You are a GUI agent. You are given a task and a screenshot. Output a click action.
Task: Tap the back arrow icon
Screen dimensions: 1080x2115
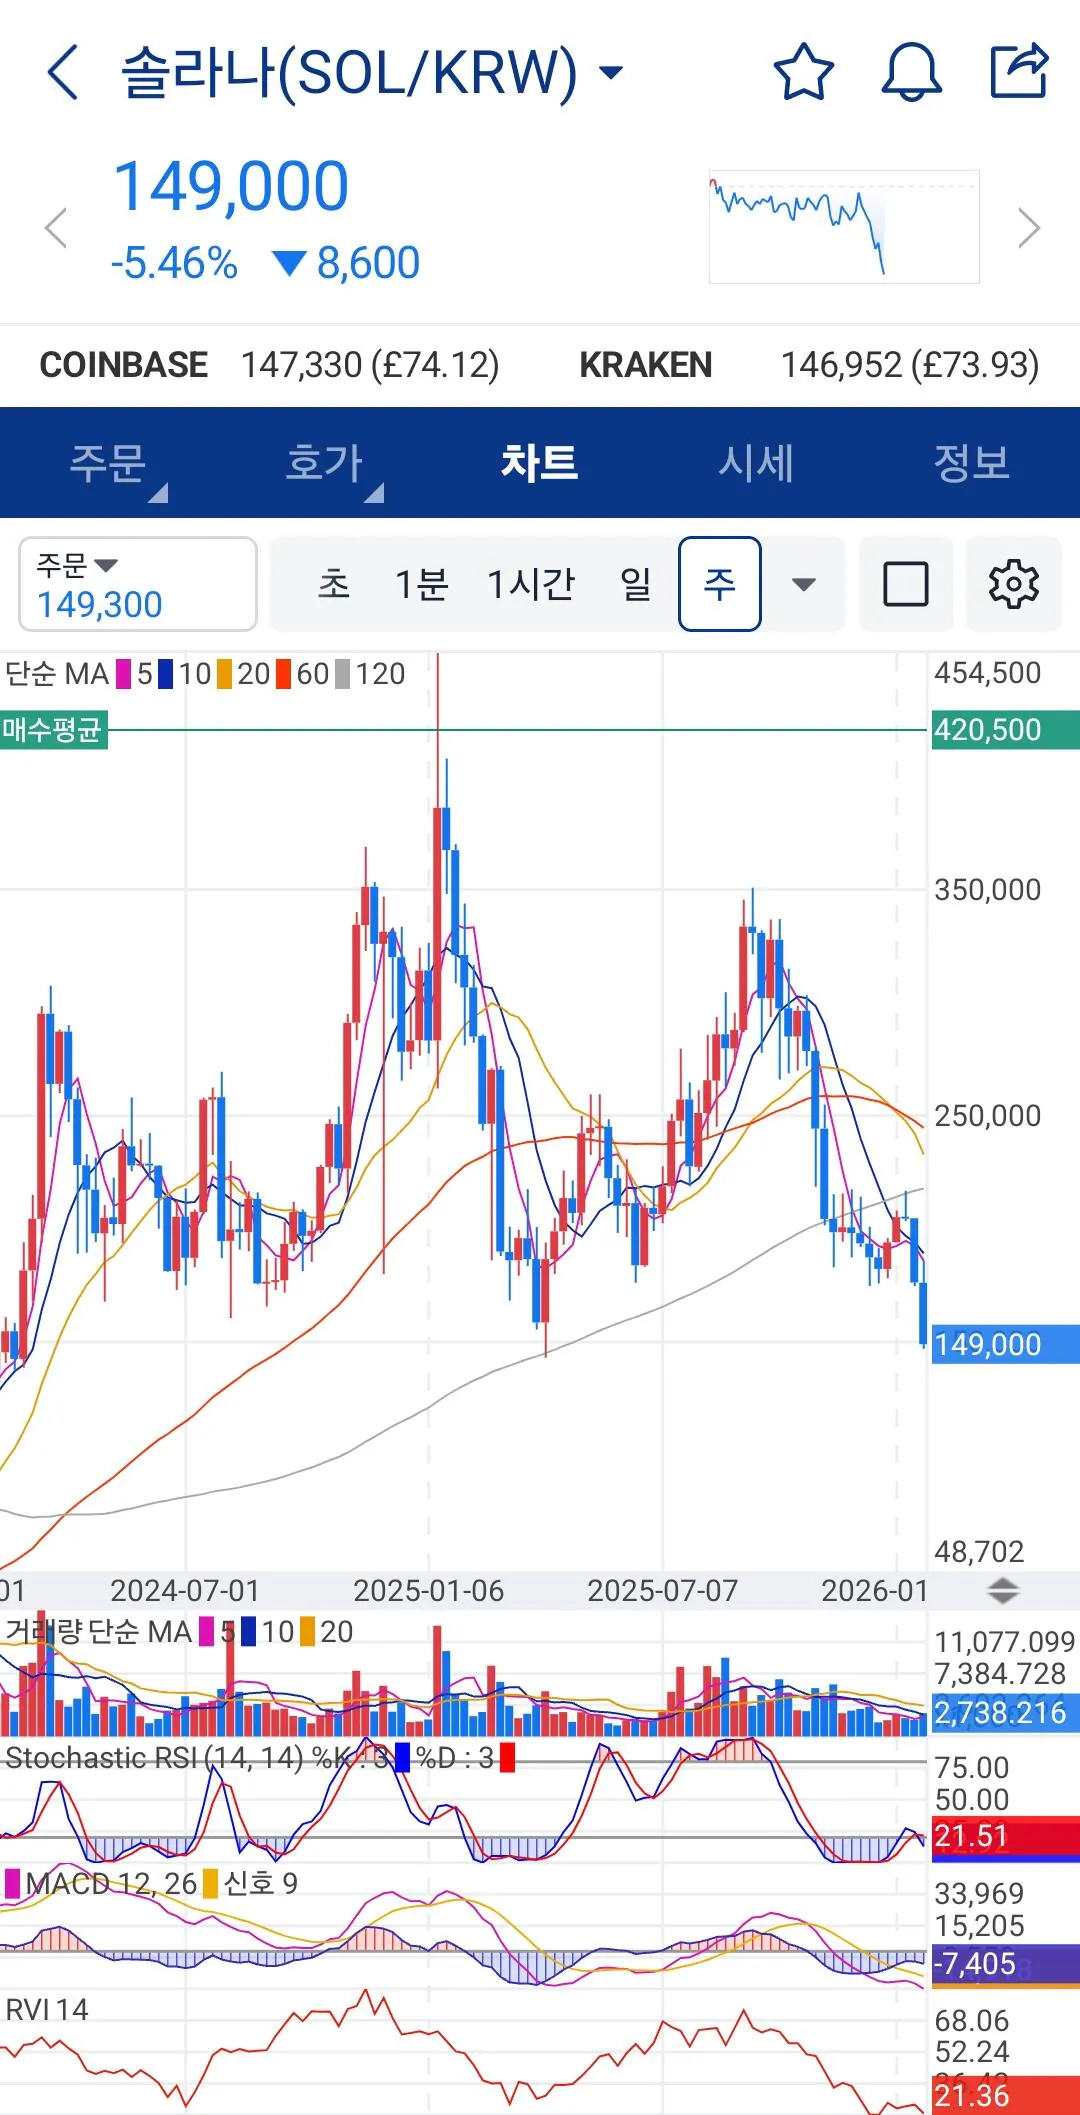click(62, 72)
